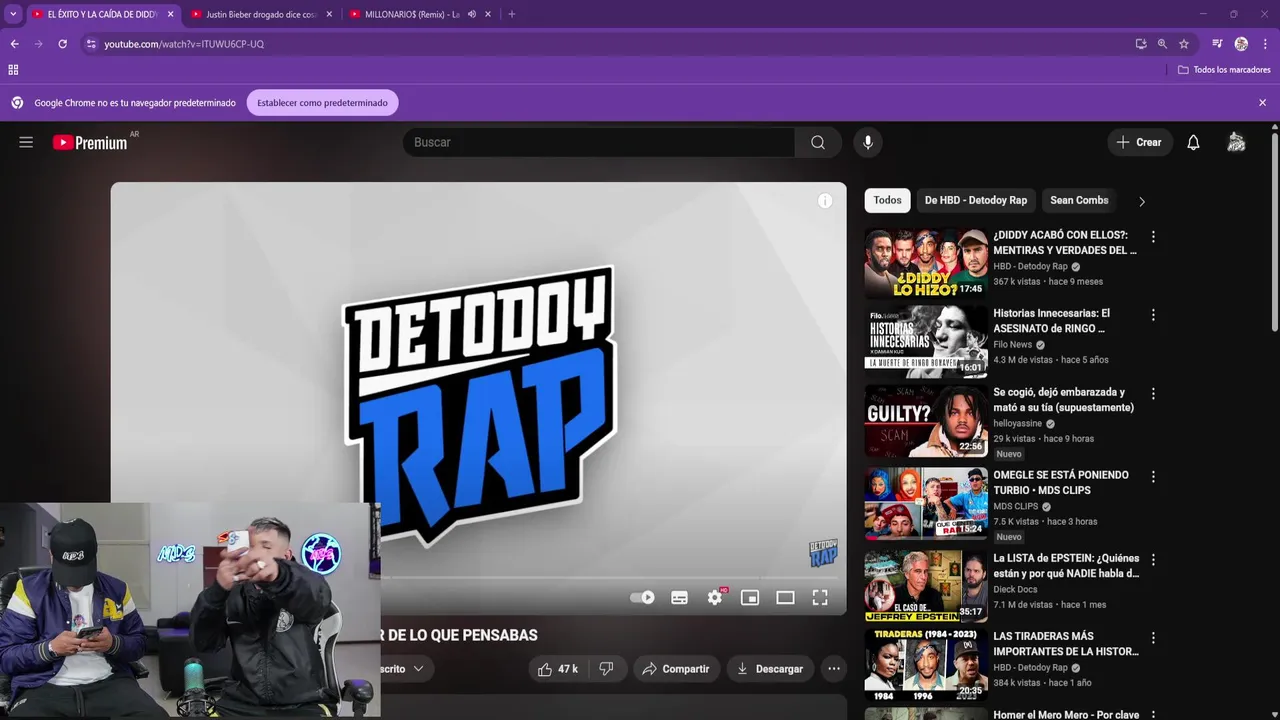The height and width of the screenshot is (720, 1280).
Task: Open La LISTA de EPSTEIN video title
Action: (1066, 566)
